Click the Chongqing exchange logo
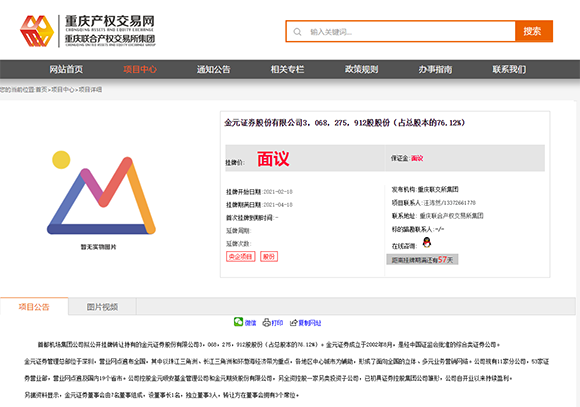The image size is (580, 407). point(88,31)
